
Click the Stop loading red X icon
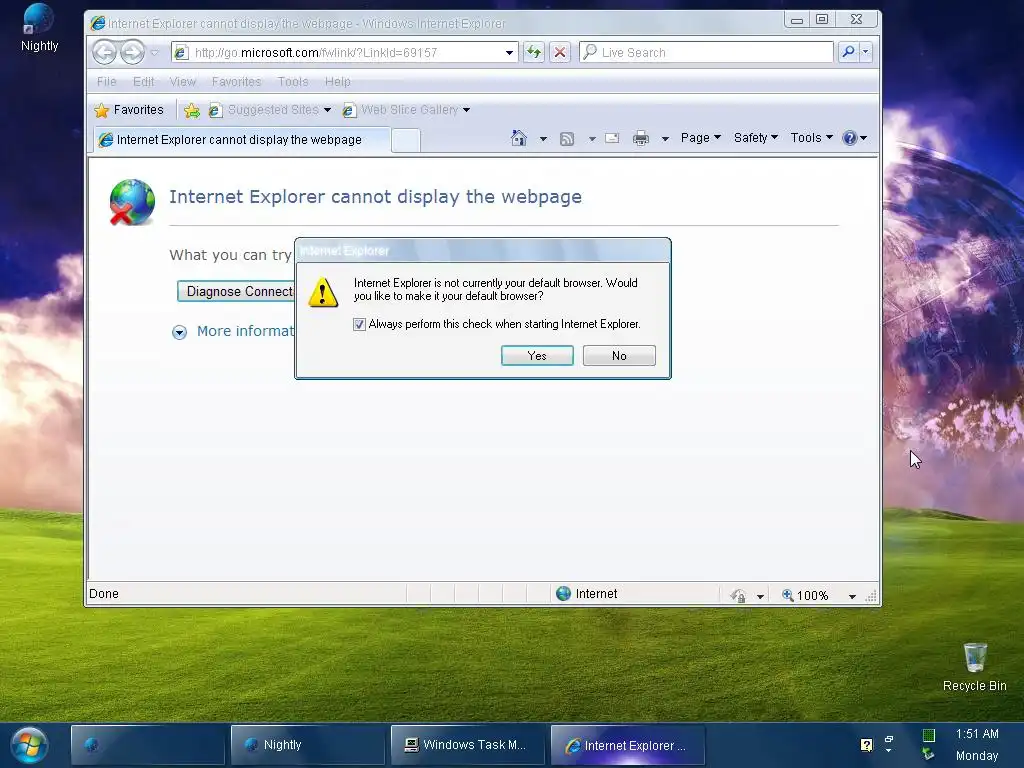coord(560,52)
